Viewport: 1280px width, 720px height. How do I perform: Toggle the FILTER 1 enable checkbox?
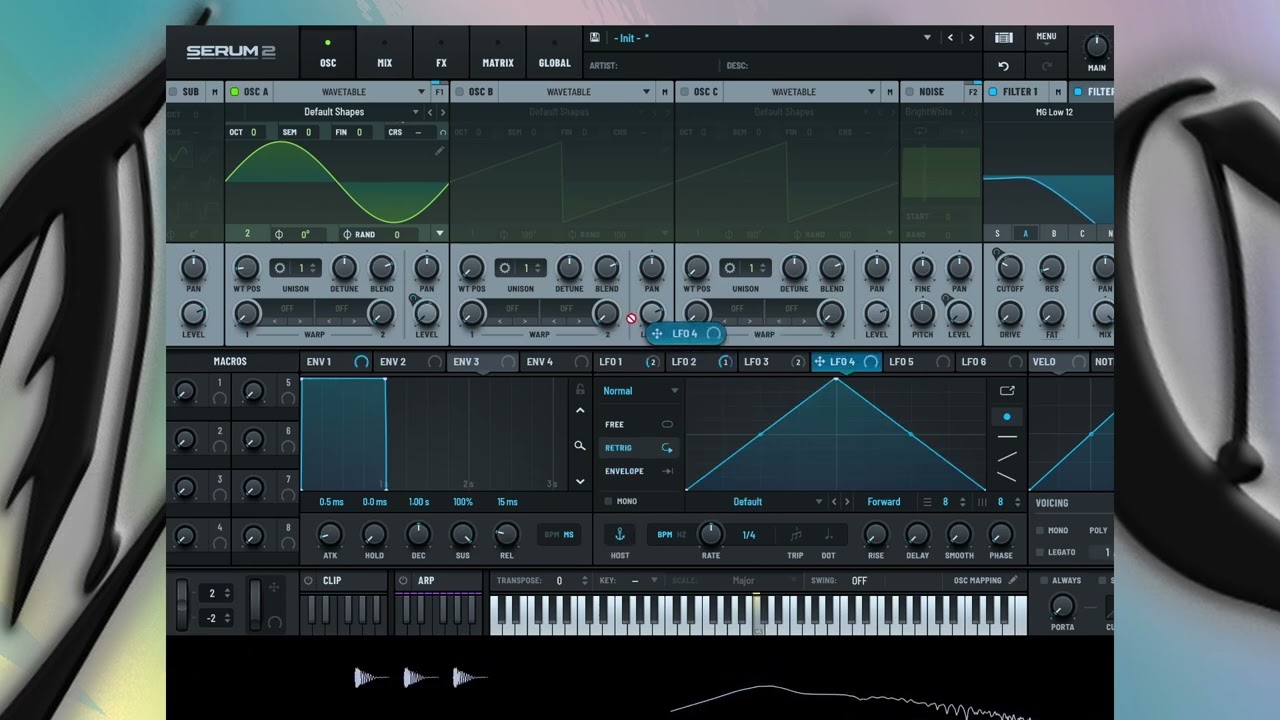(993, 91)
